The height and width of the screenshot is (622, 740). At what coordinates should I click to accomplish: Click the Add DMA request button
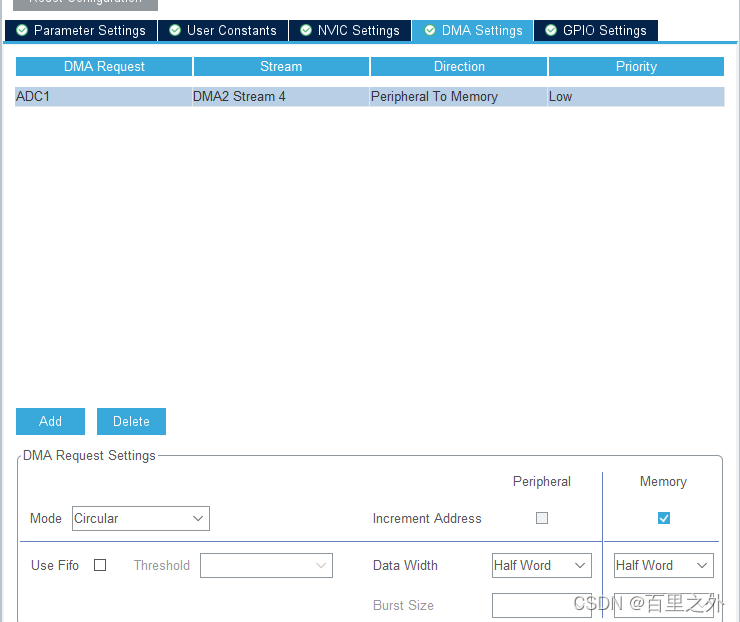click(50, 421)
